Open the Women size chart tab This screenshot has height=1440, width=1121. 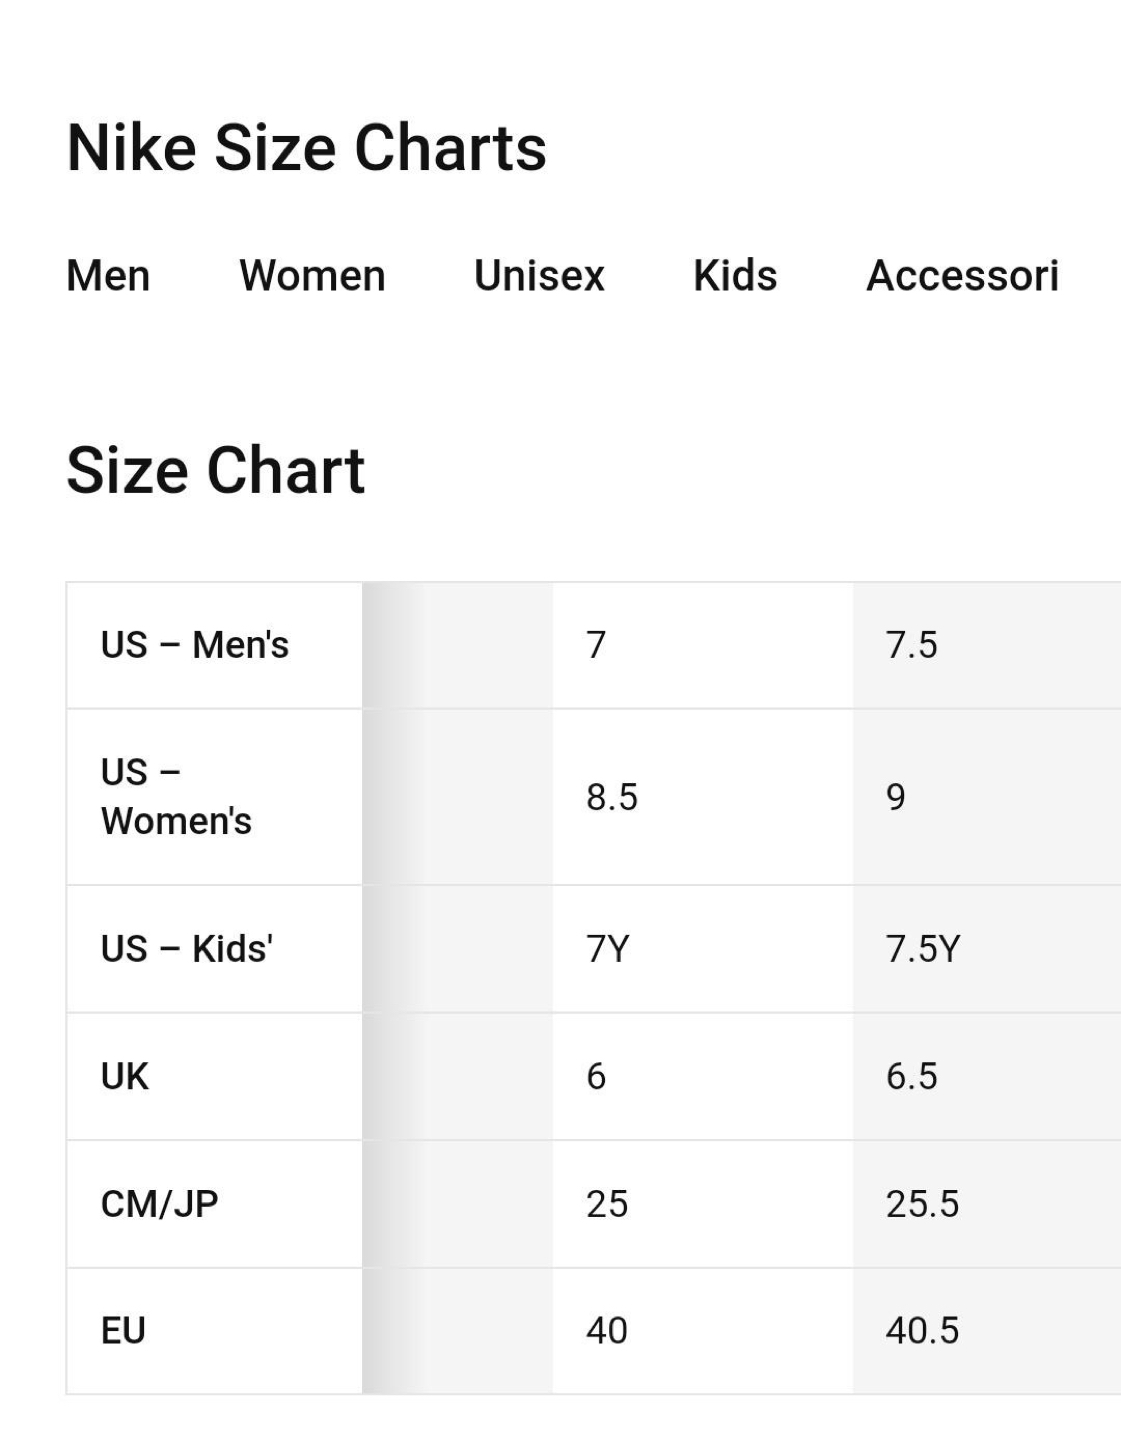312,276
